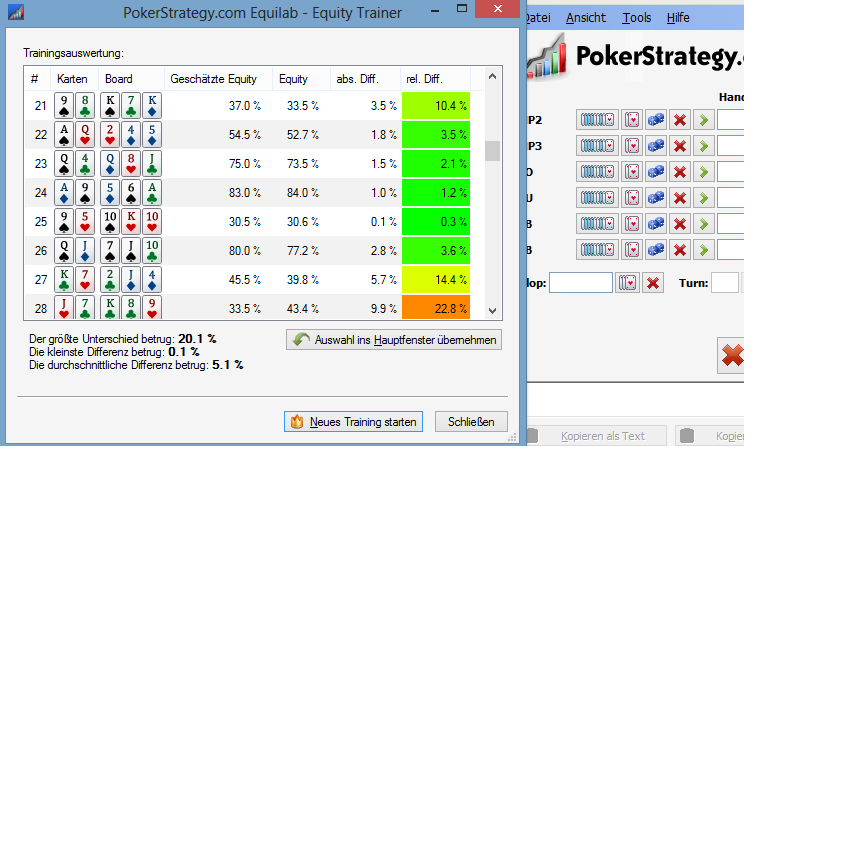Open the Tools menu in the main window
Image resolution: width=855 pixels, height=850 pixels.
tap(636, 18)
